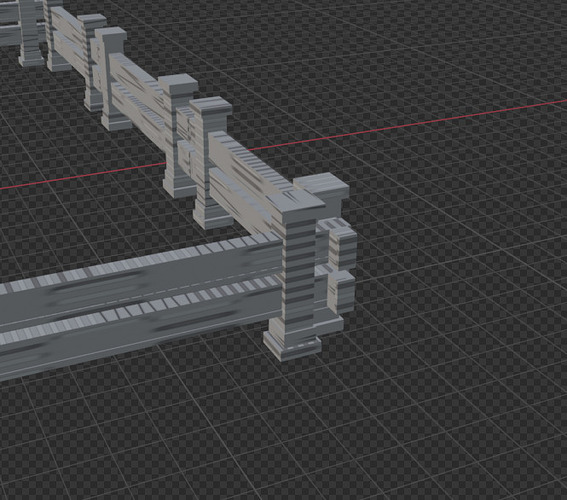
Task: Click the lower rail stub right of the nearest post
Action: [x=342, y=292]
